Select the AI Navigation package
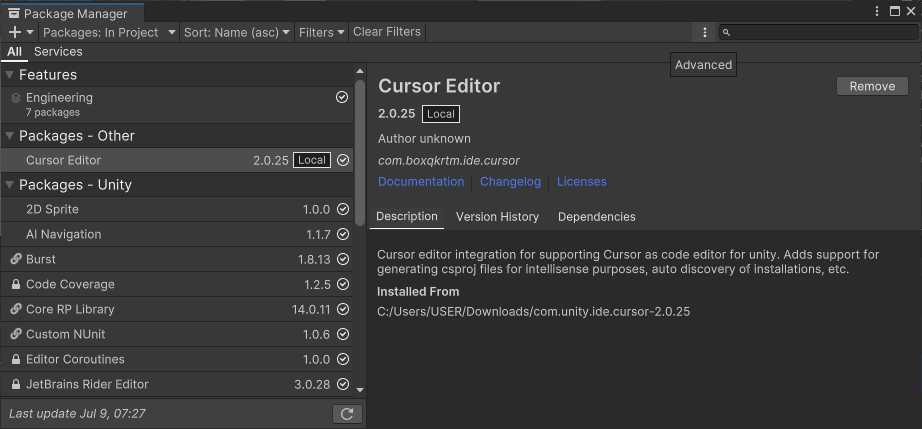 pyautogui.click(x=176, y=234)
